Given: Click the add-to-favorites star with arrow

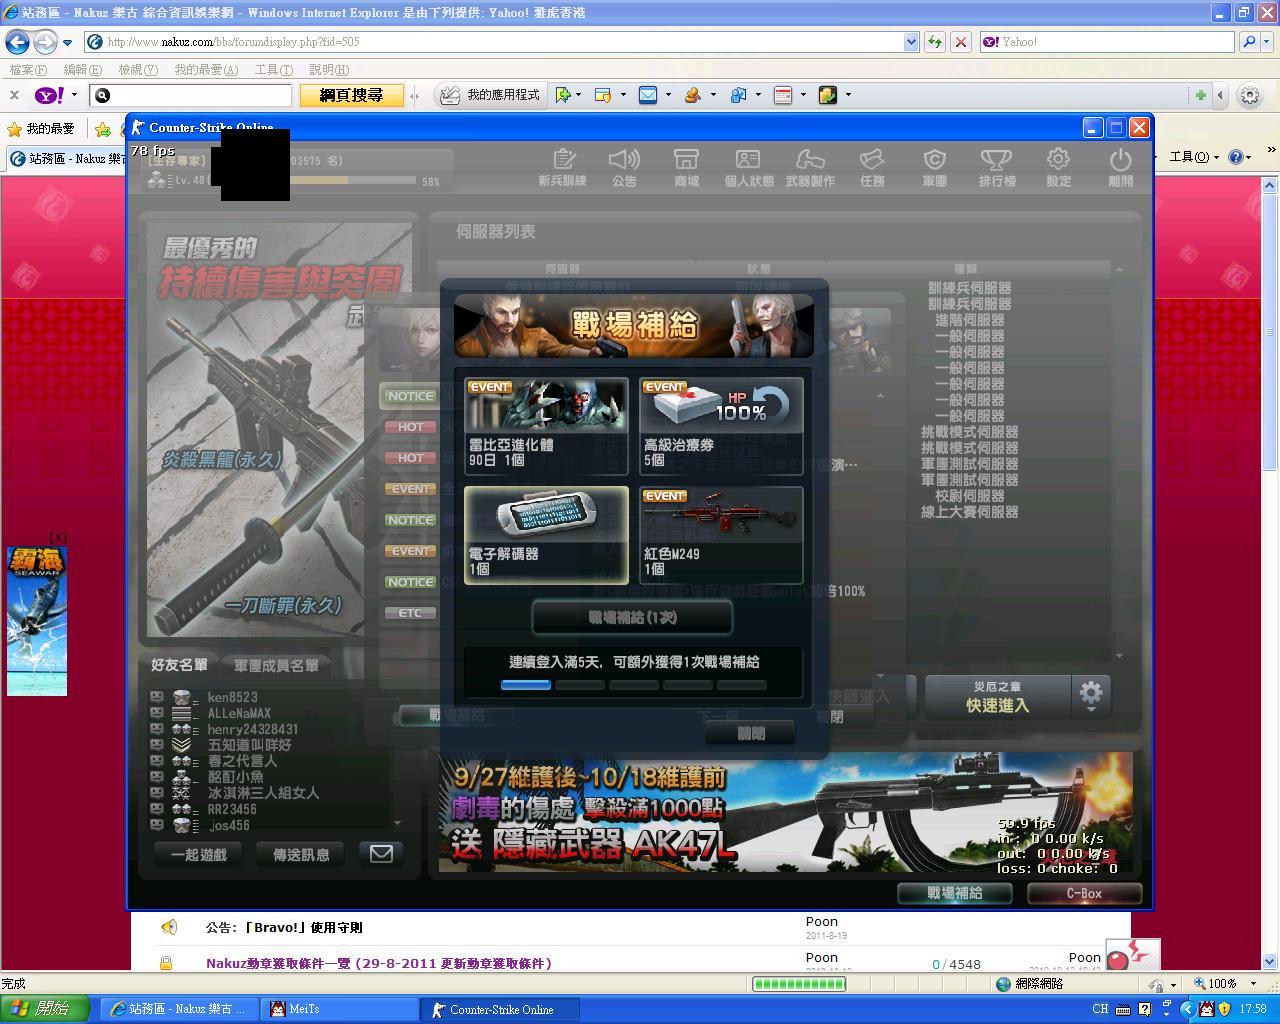Looking at the screenshot, I should pyautogui.click(x=103, y=129).
